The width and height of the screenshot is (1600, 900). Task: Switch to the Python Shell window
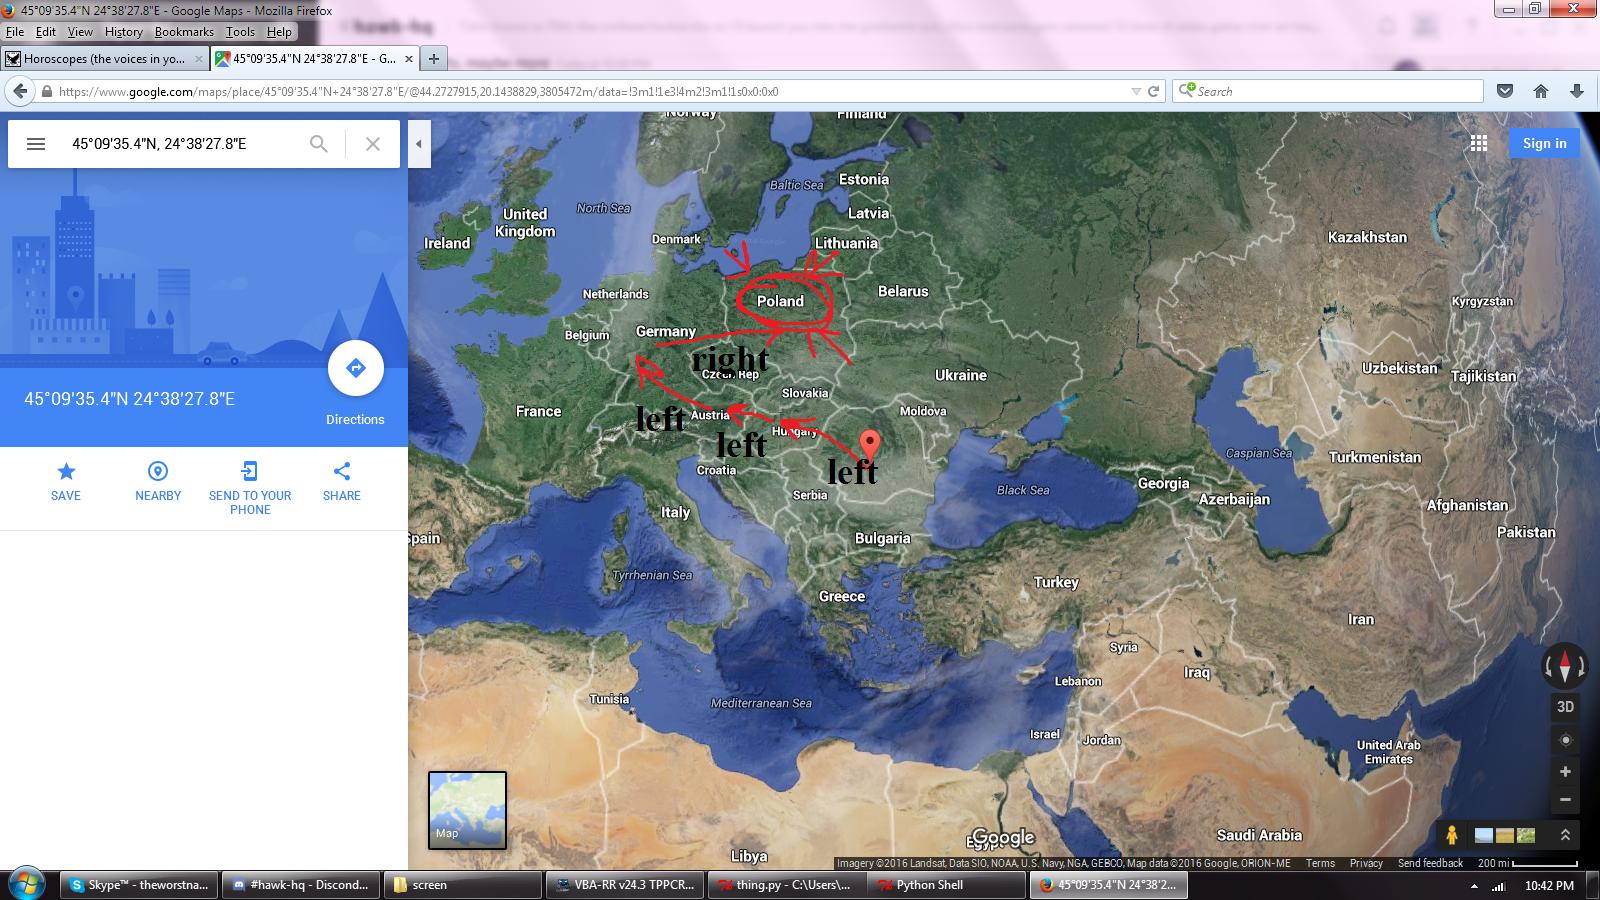click(947, 885)
